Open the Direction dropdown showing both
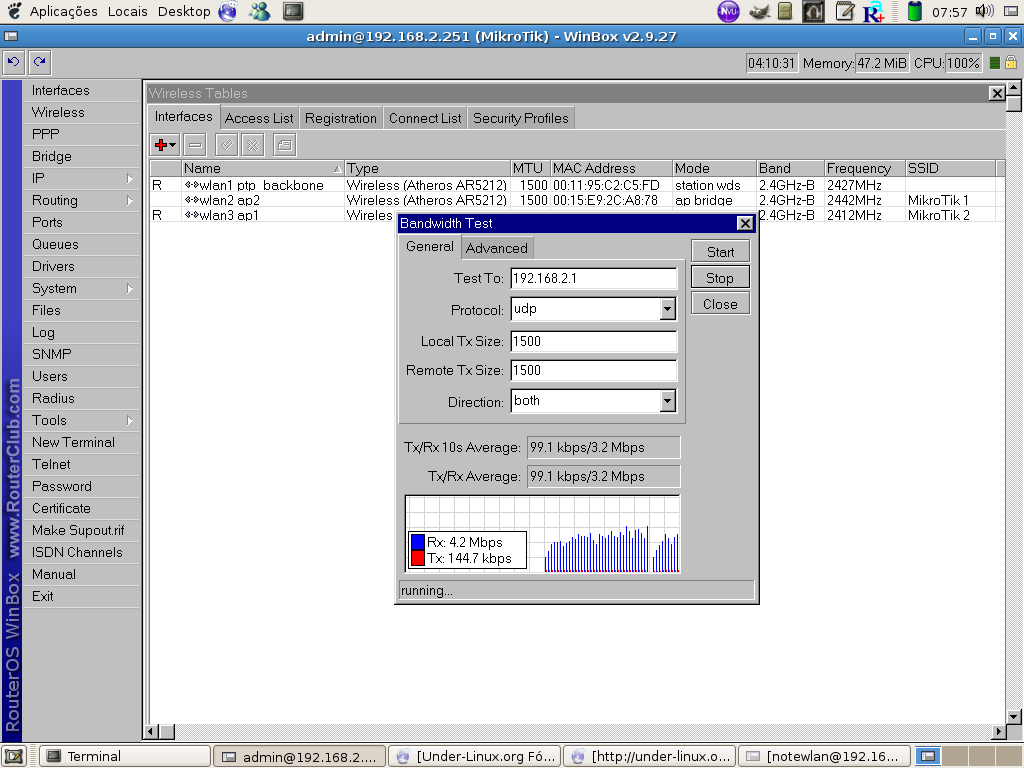1024x768 pixels. pyautogui.click(x=667, y=402)
